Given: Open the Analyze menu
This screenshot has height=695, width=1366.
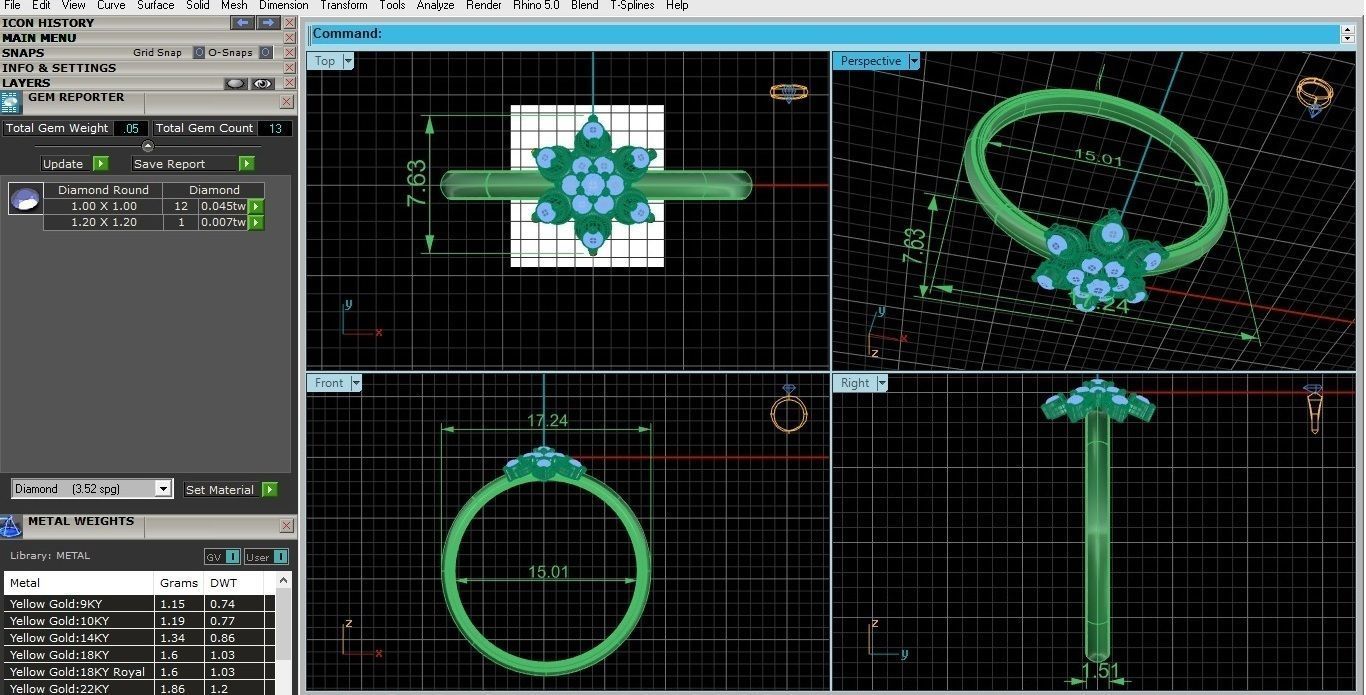Looking at the screenshot, I should (435, 5).
